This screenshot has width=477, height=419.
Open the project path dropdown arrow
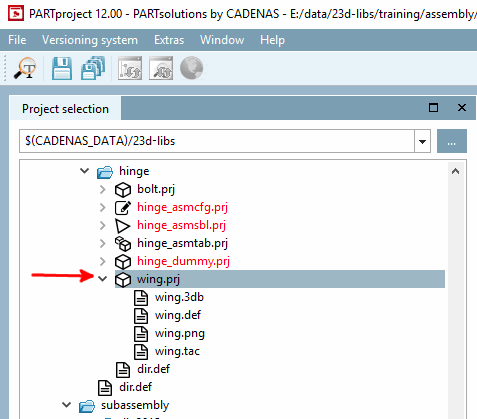pyautogui.click(x=422, y=141)
